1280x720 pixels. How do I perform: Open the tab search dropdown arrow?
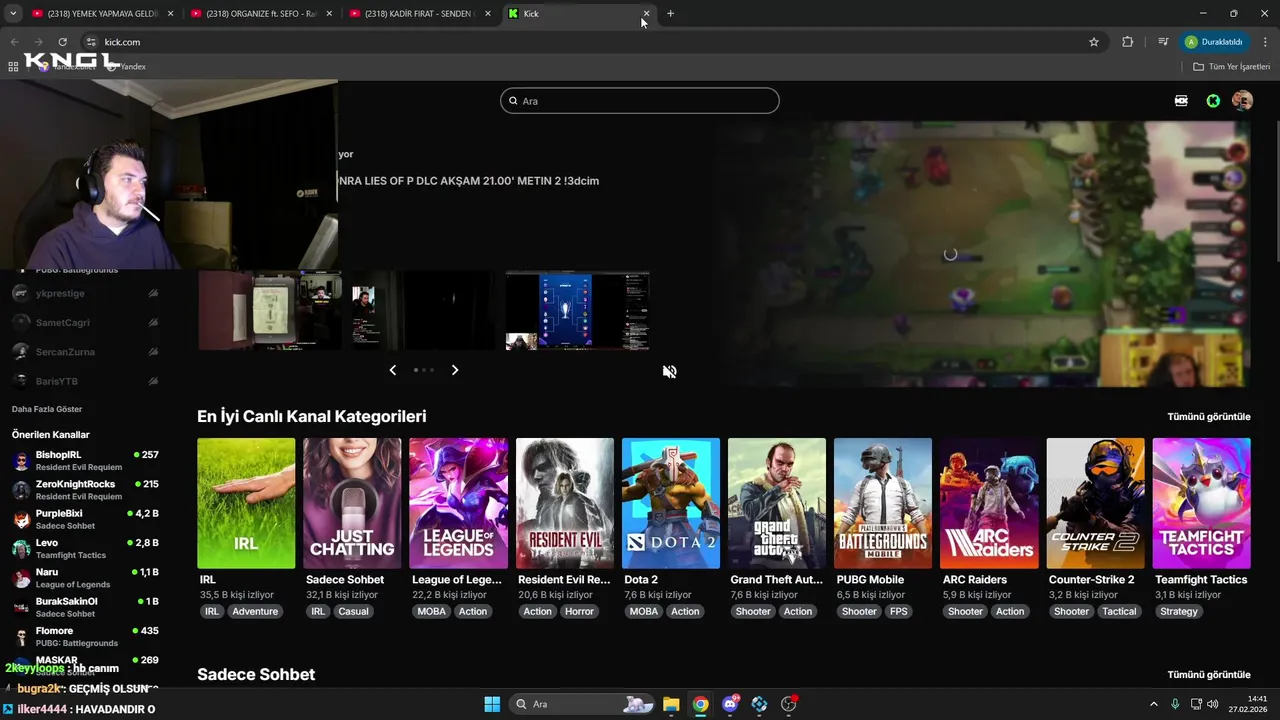[12, 14]
